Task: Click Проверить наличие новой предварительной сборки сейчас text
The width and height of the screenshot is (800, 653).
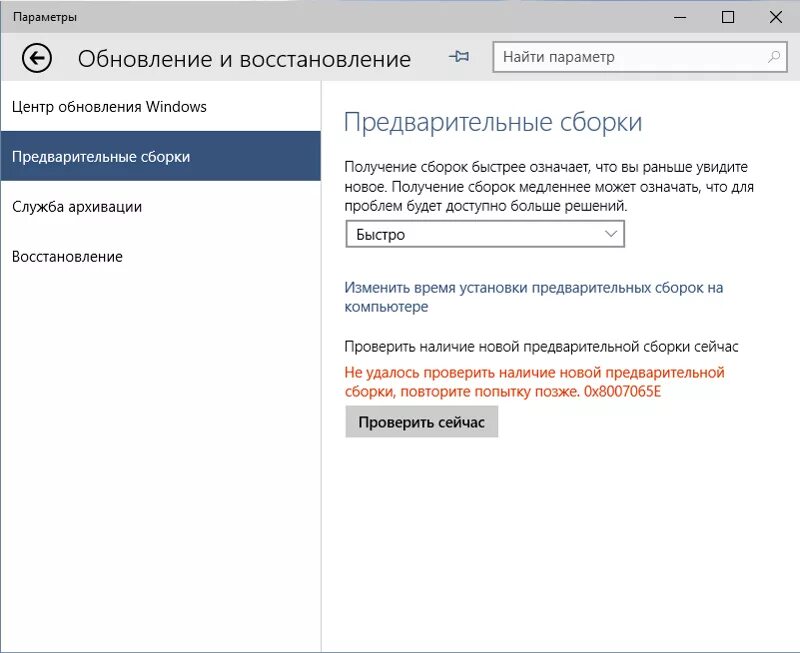Action: tap(541, 347)
